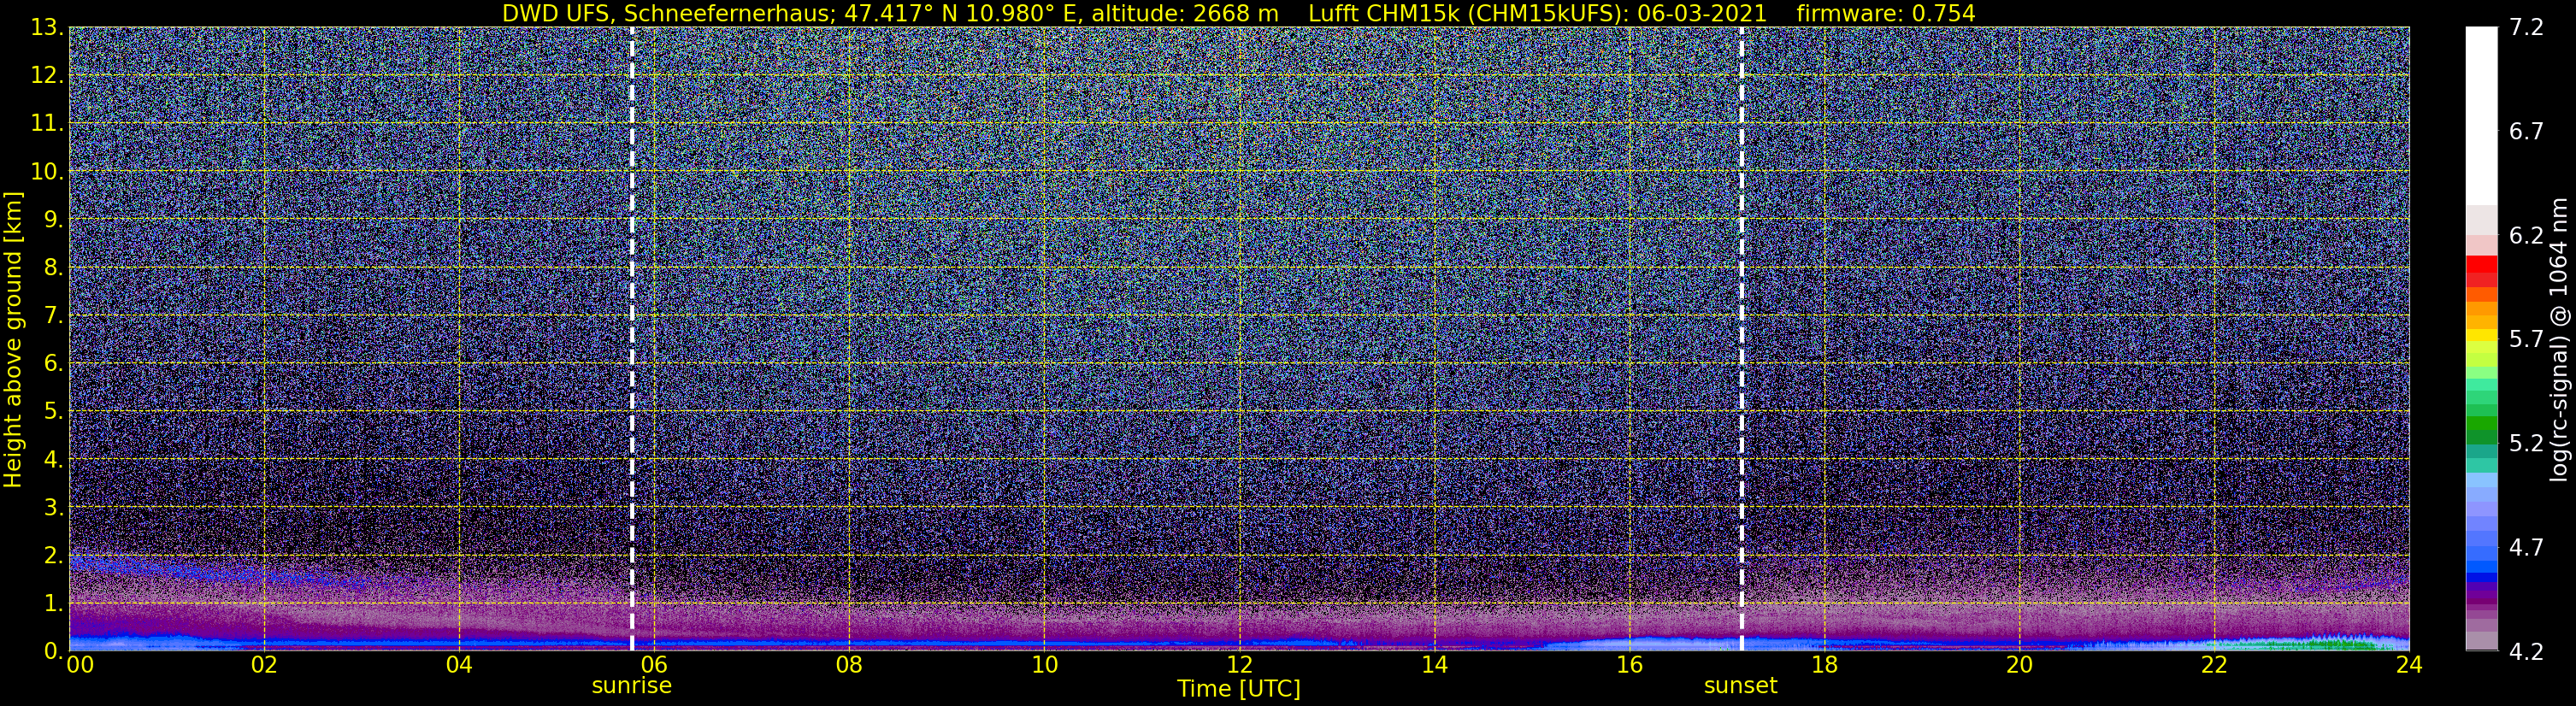The image size is (2576, 706).
Task: Click the white dashed sunrise marker line
Action: point(632,339)
